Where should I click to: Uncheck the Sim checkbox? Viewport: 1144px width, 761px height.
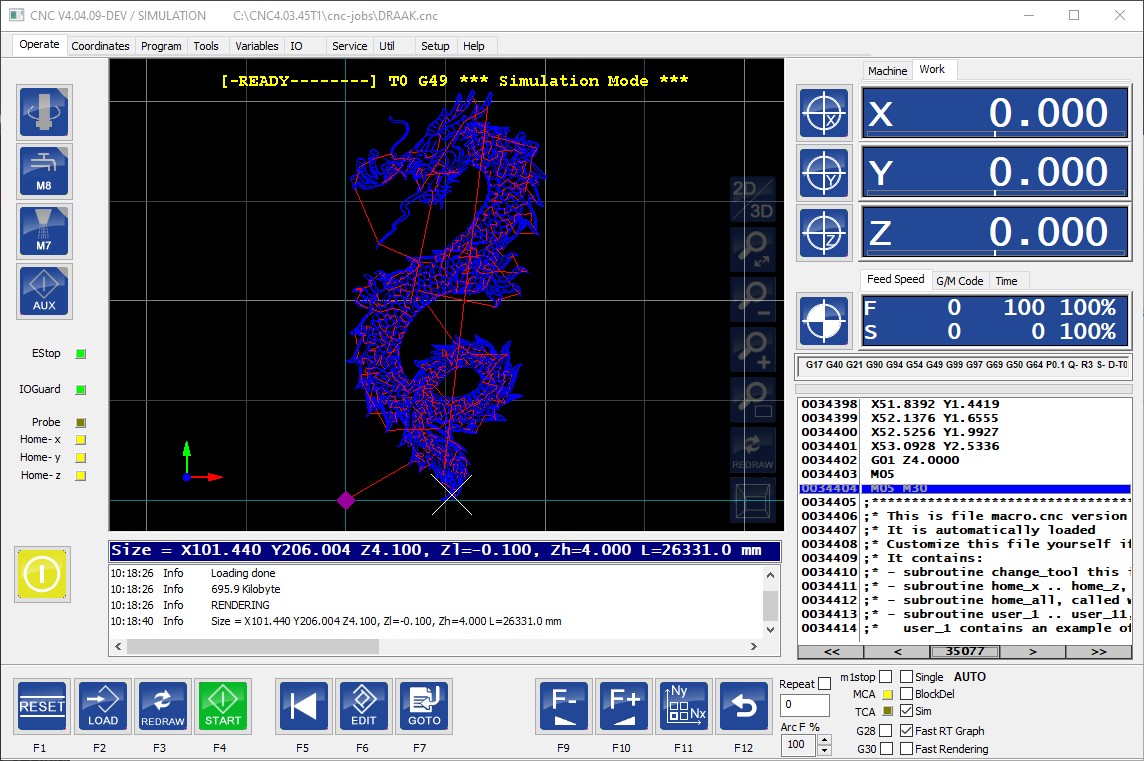click(x=907, y=711)
